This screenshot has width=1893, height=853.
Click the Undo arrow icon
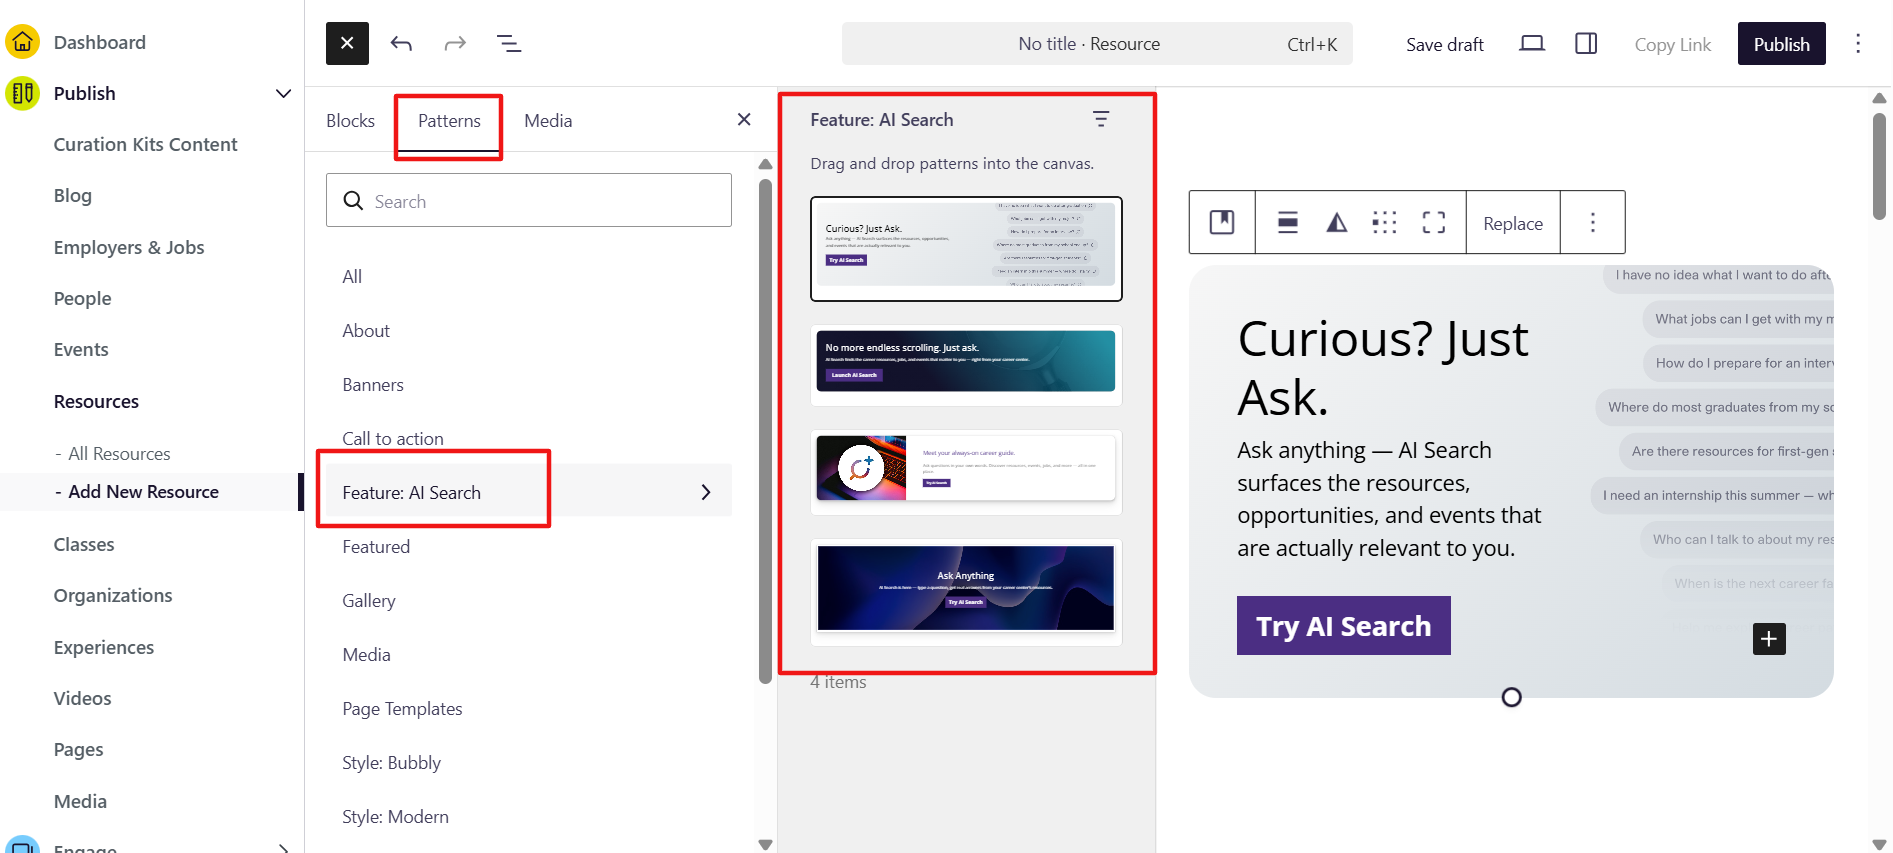(401, 43)
